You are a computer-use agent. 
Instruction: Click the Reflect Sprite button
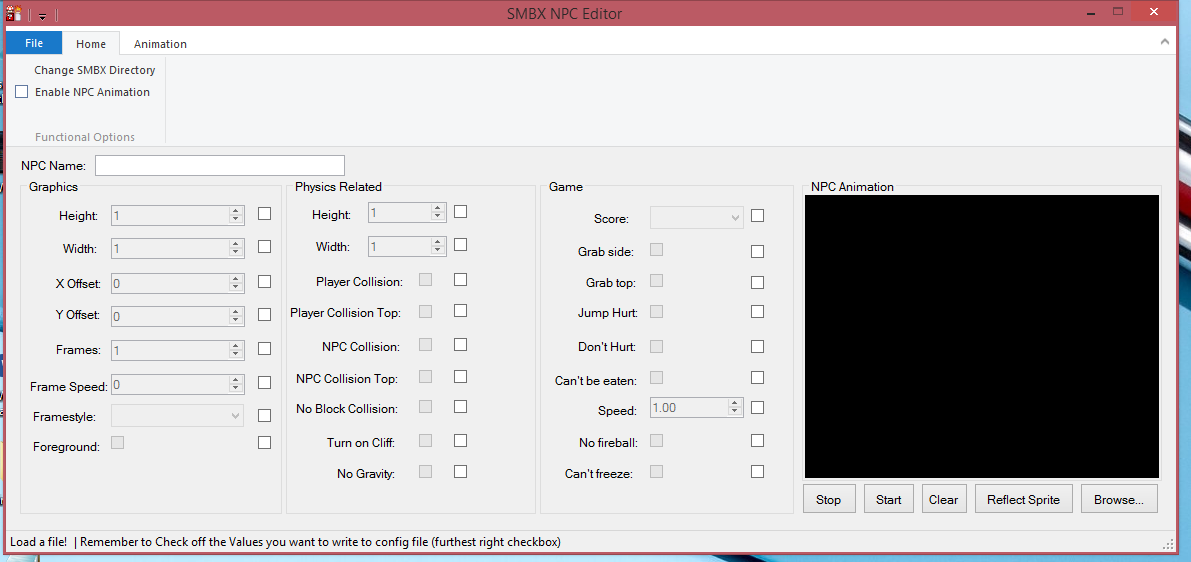coord(1023,500)
